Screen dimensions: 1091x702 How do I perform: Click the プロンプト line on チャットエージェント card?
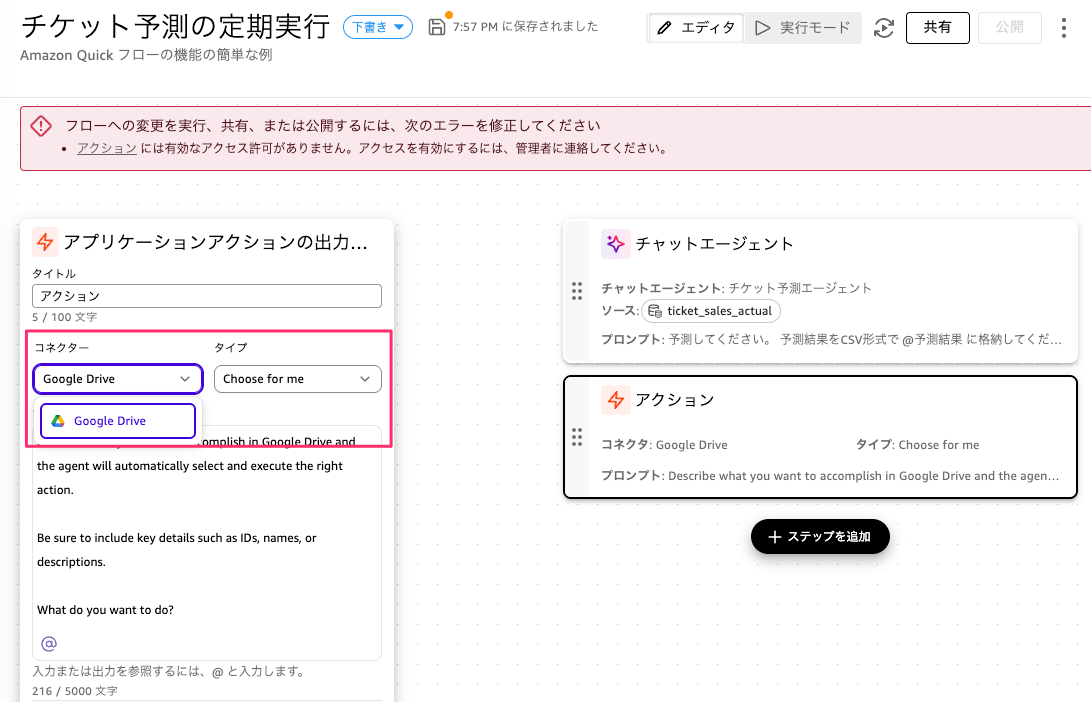pyautogui.click(x=831, y=340)
